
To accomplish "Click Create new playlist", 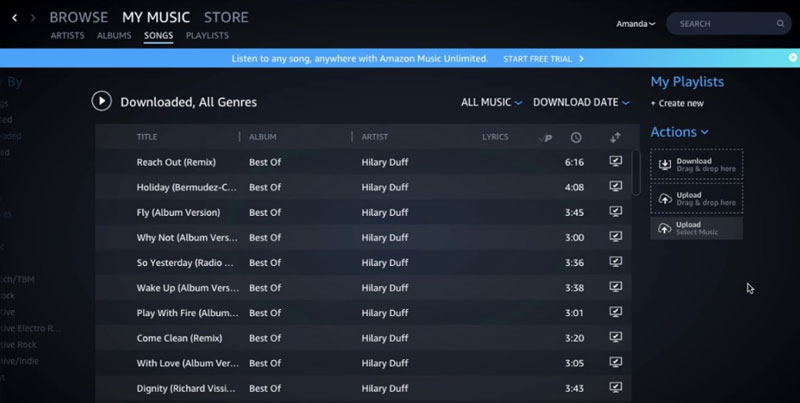I will coord(677,103).
